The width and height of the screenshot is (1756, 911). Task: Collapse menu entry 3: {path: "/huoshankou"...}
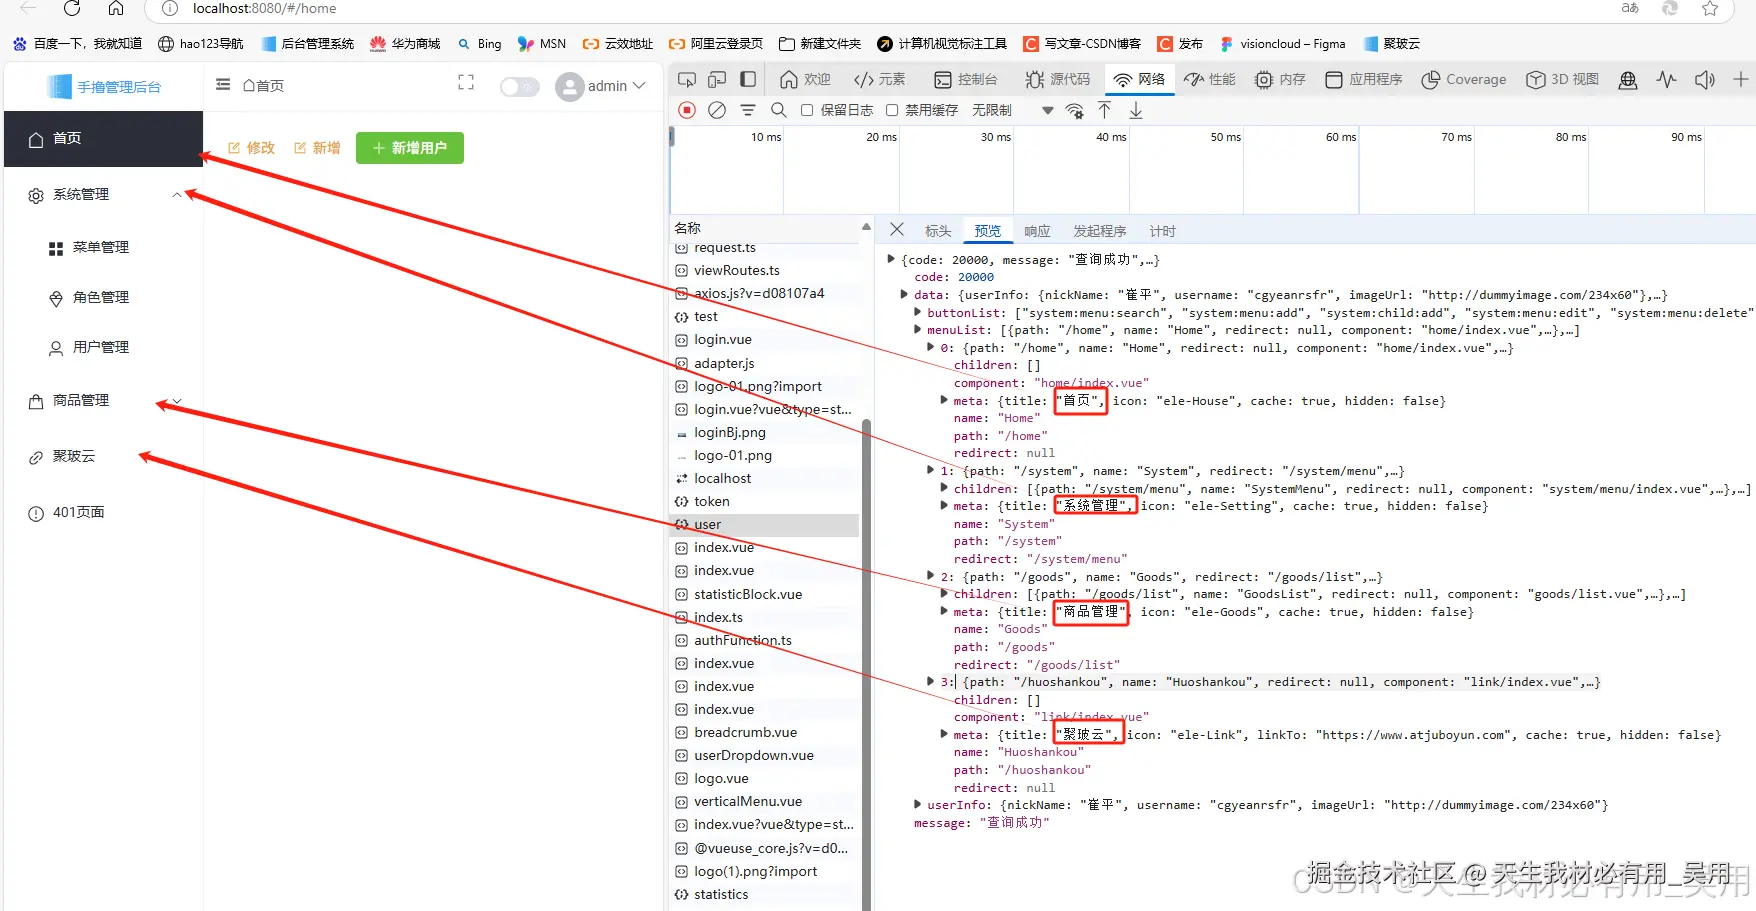(x=931, y=682)
